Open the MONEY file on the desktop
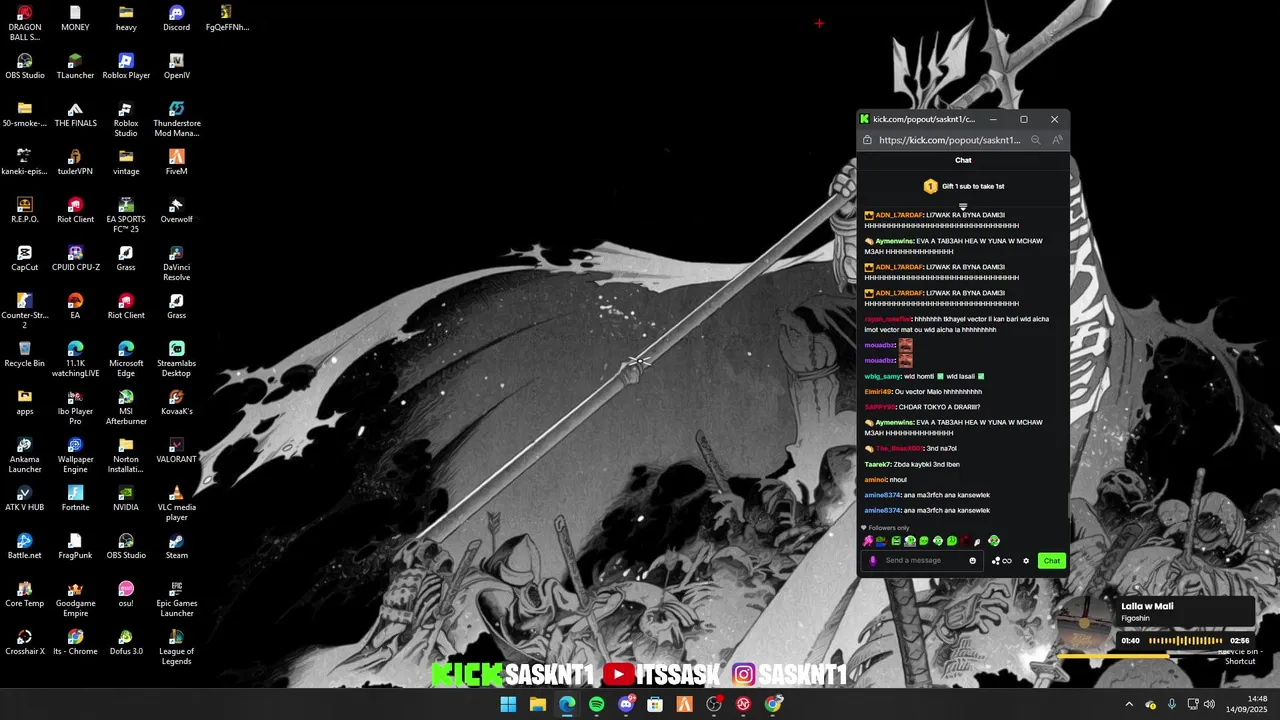 [75, 19]
